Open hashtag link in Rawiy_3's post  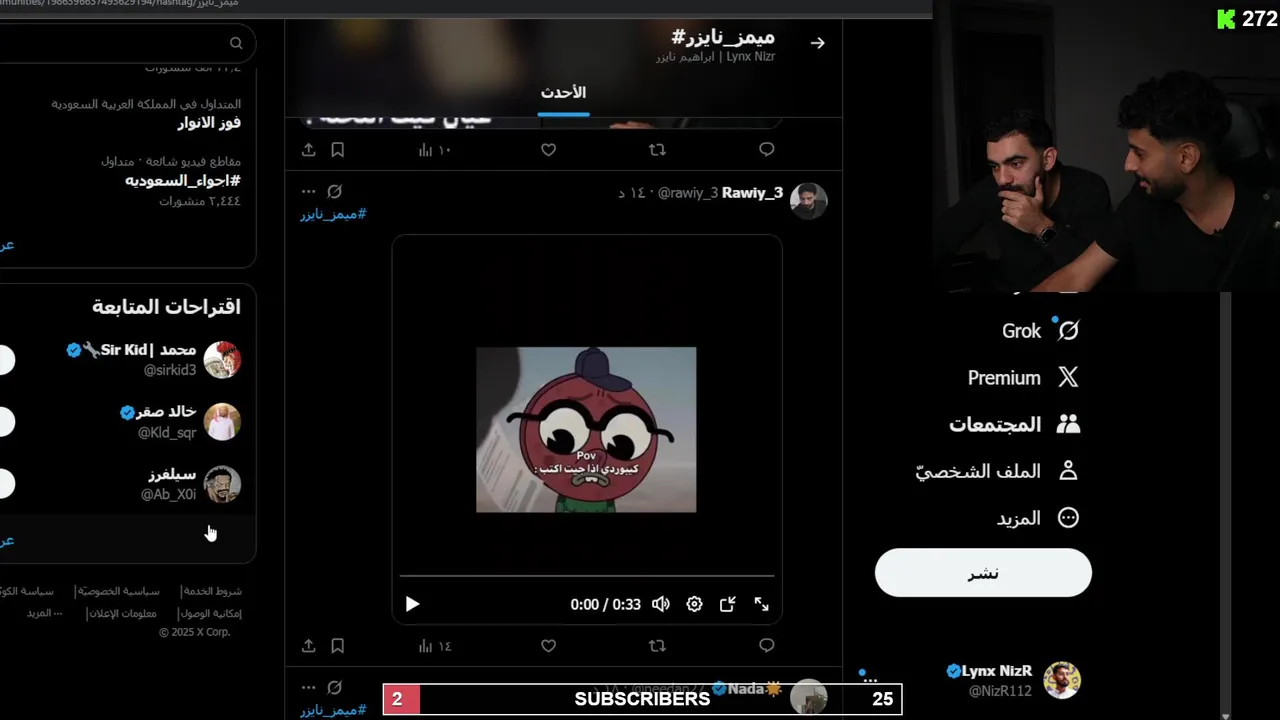pos(333,214)
